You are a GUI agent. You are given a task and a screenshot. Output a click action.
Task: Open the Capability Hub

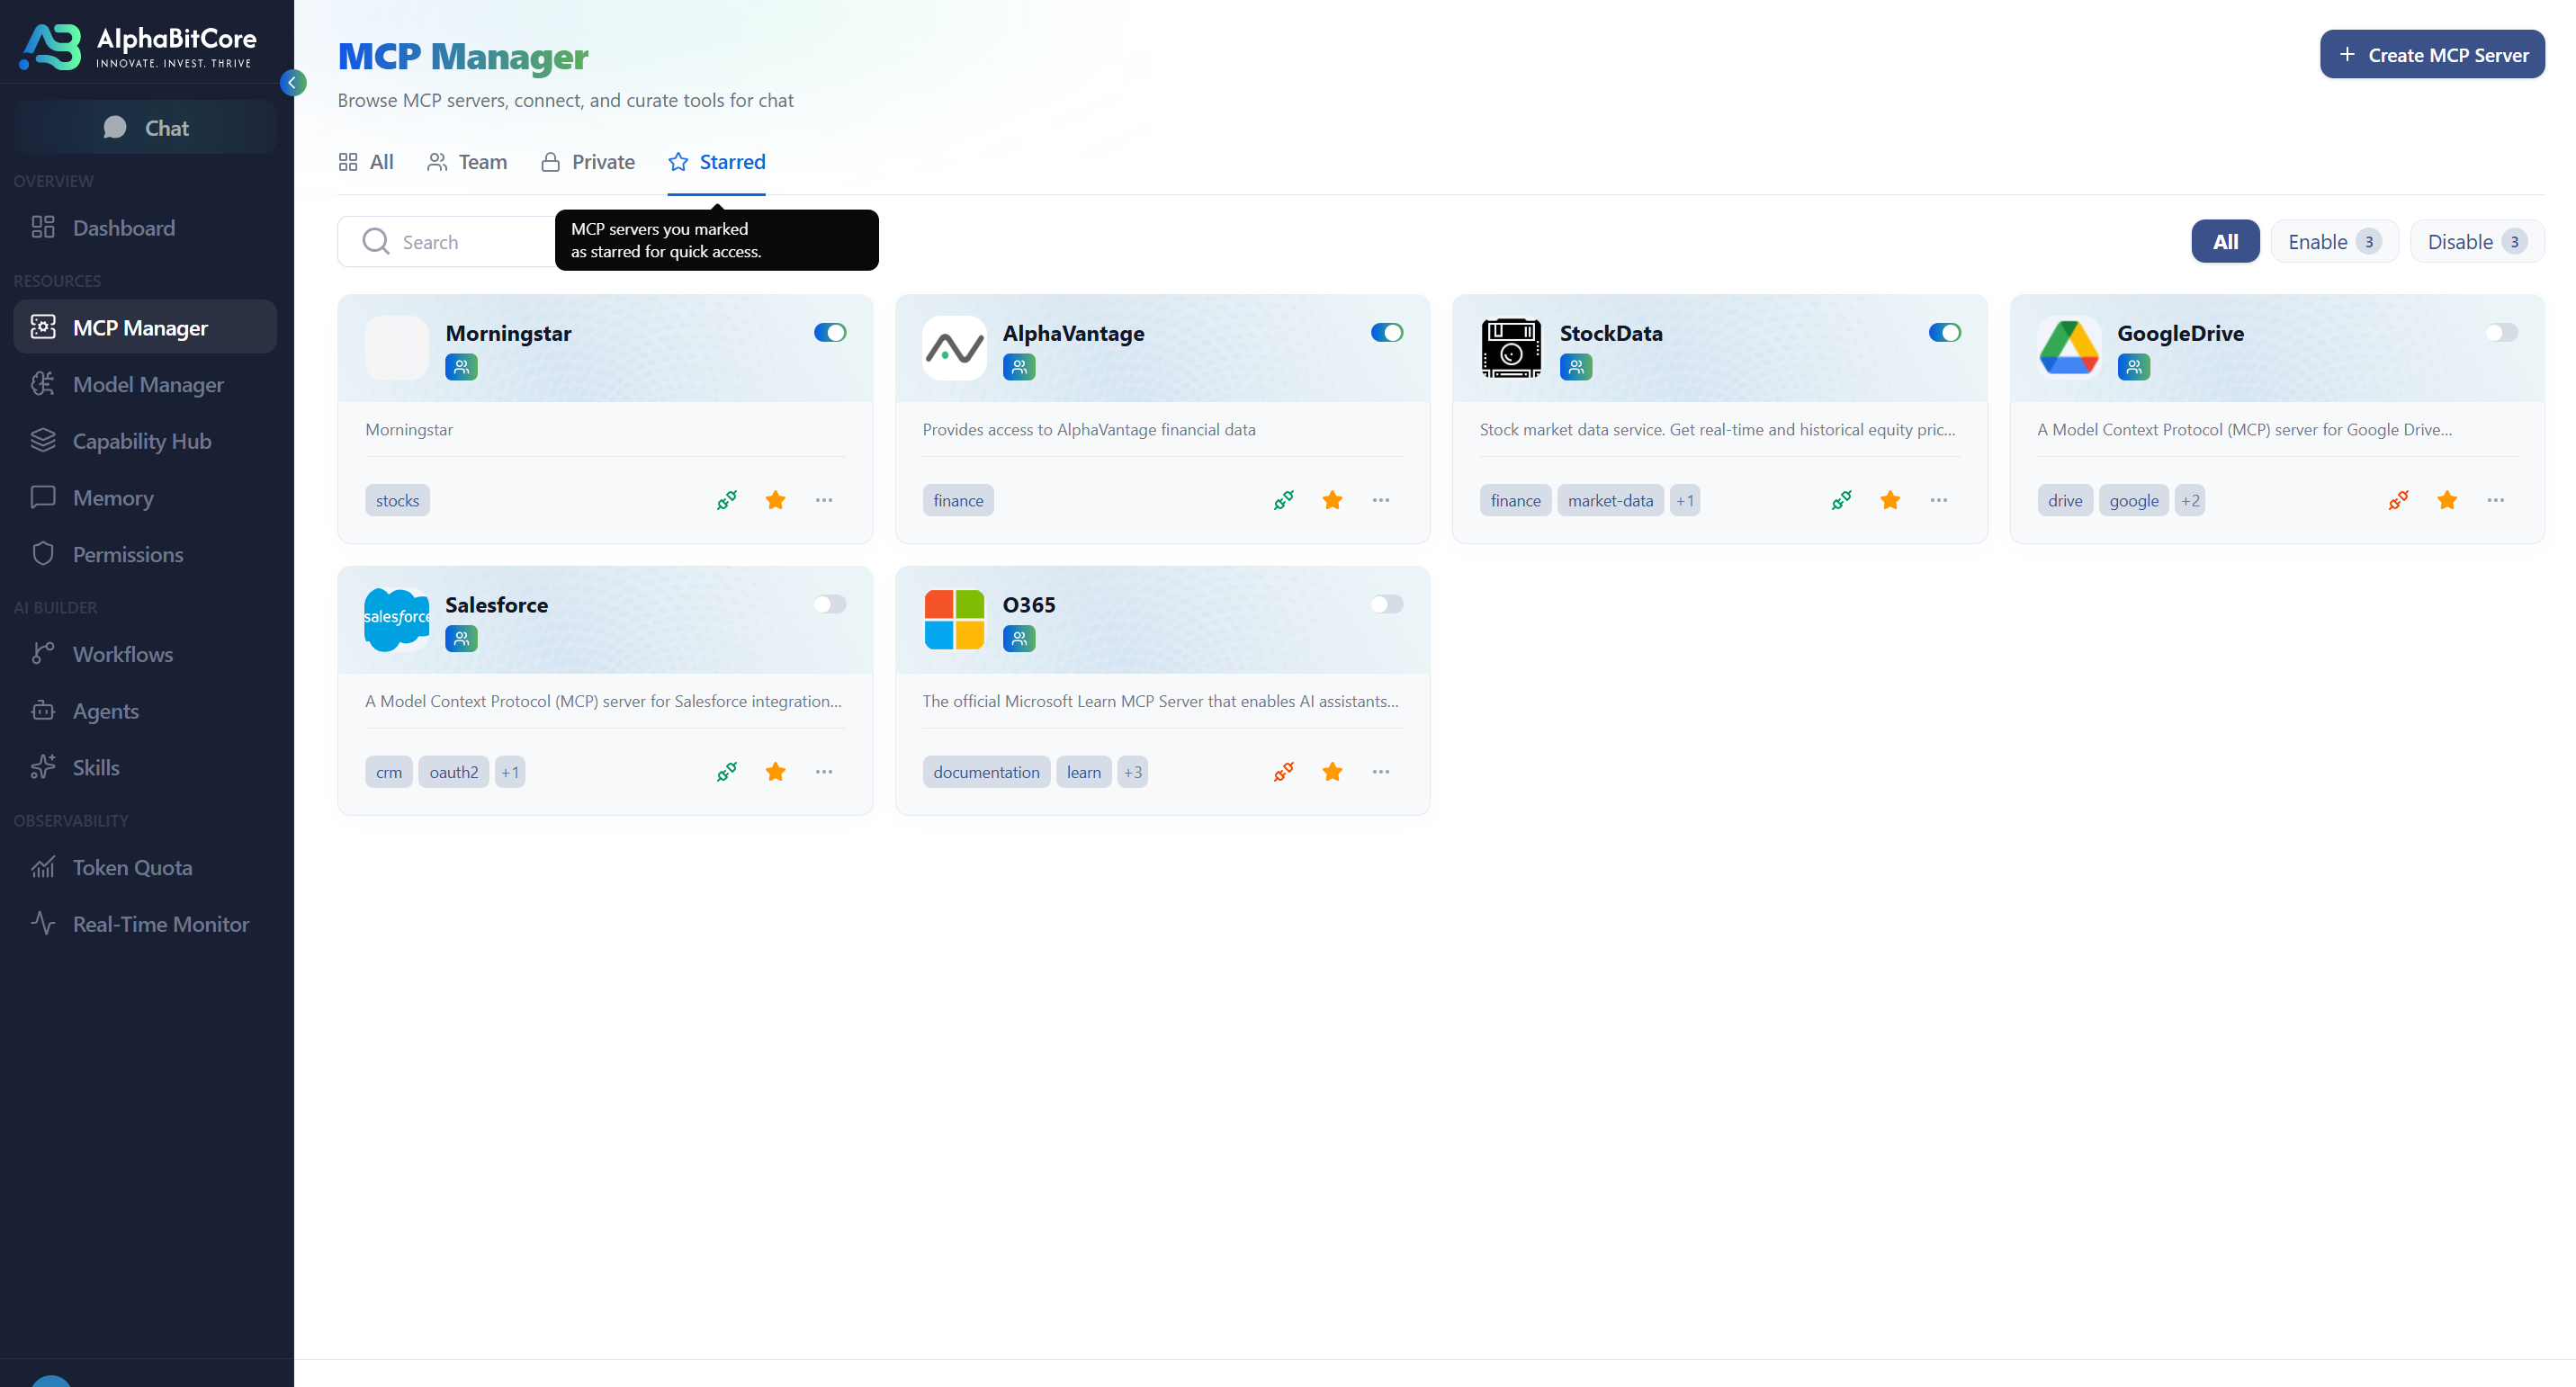click(x=141, y=441)
